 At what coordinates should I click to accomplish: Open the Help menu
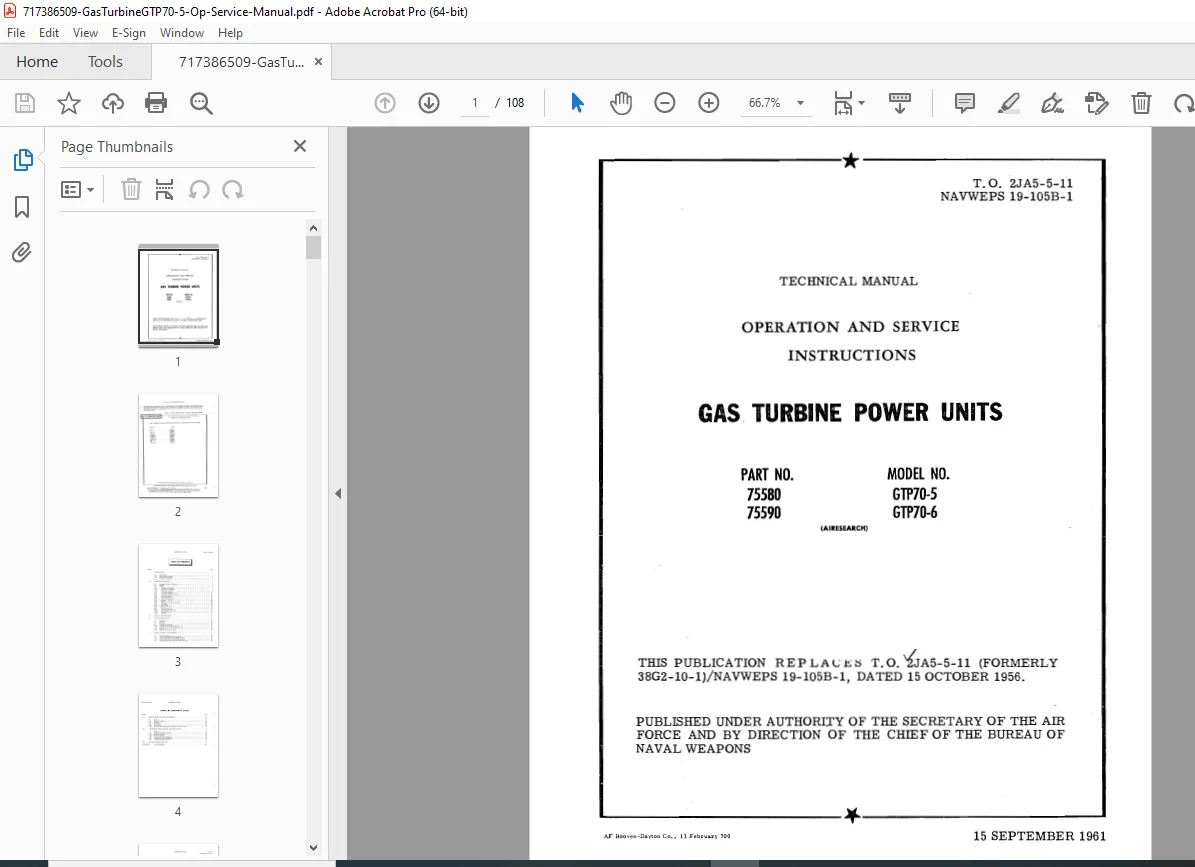[230, 33]
